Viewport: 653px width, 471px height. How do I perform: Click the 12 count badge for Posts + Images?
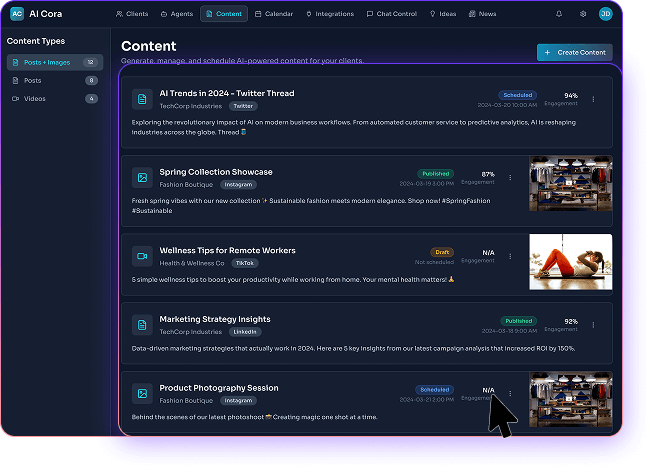click(x=90, y=62)
